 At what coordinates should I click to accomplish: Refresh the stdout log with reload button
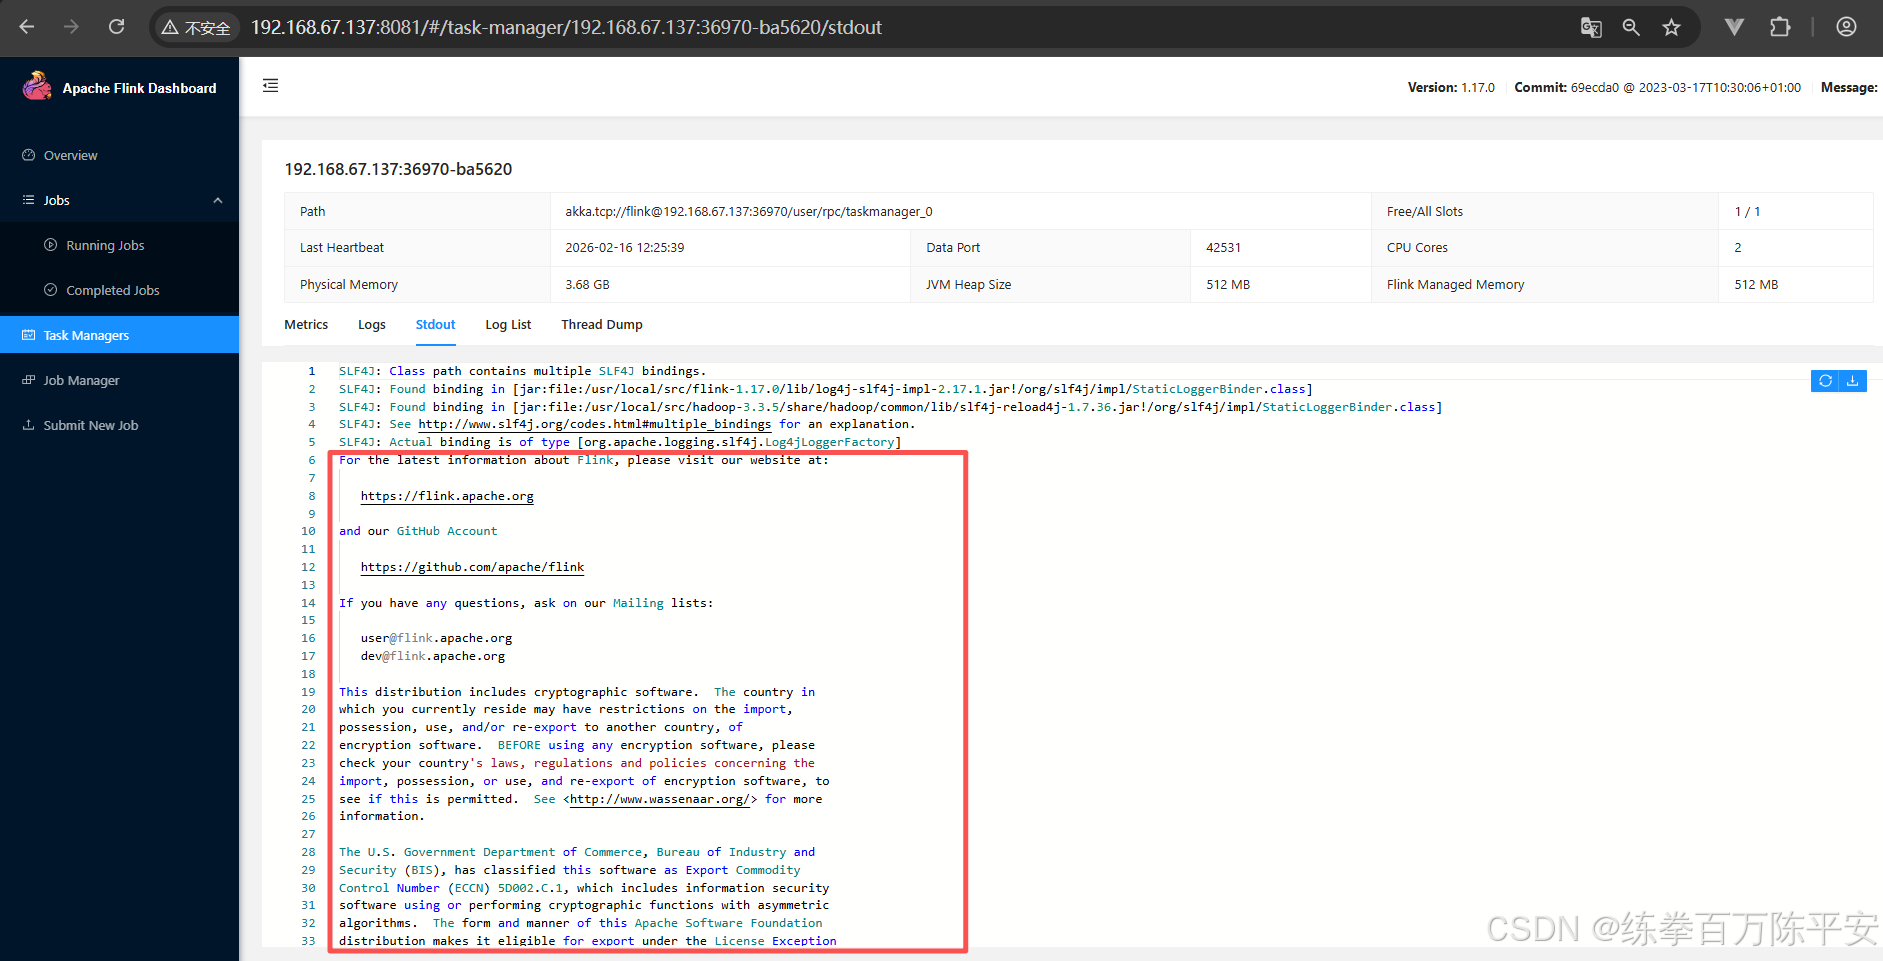(x=1825, y=381)
